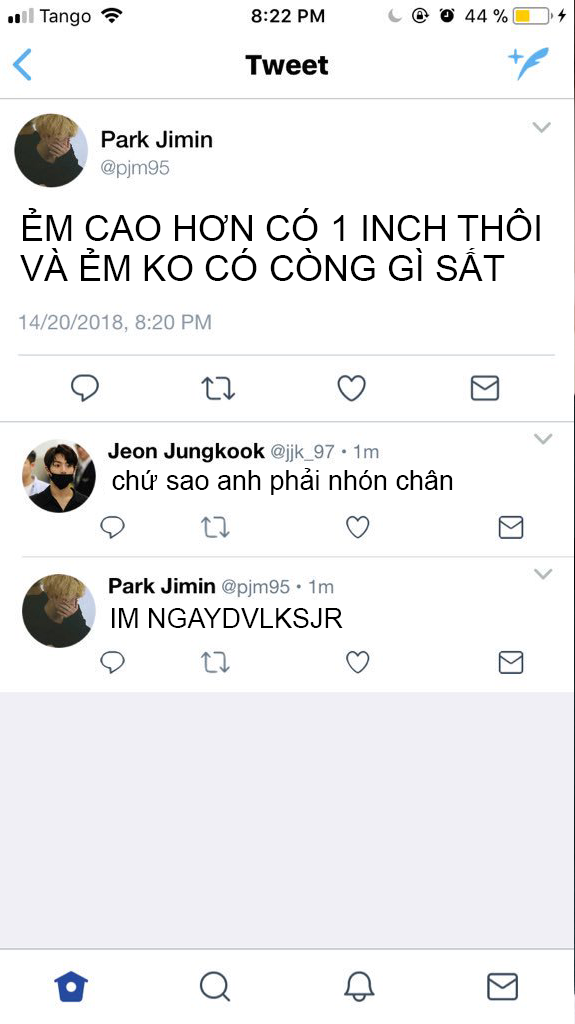Reply to Jeon Jungkook's tweet
The image size is (575, 1024).
(112, 527)
